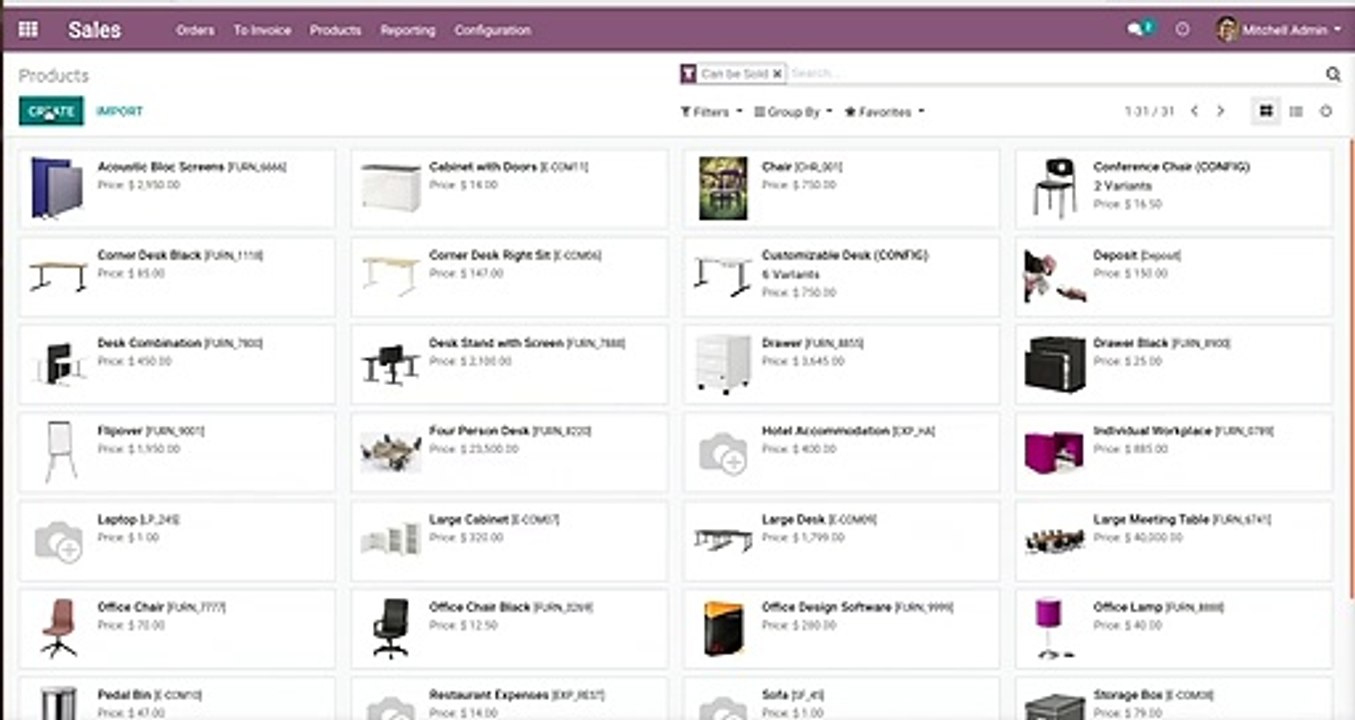Select the Storage Box product name
1355x720 pixels.
(1127, 695)
